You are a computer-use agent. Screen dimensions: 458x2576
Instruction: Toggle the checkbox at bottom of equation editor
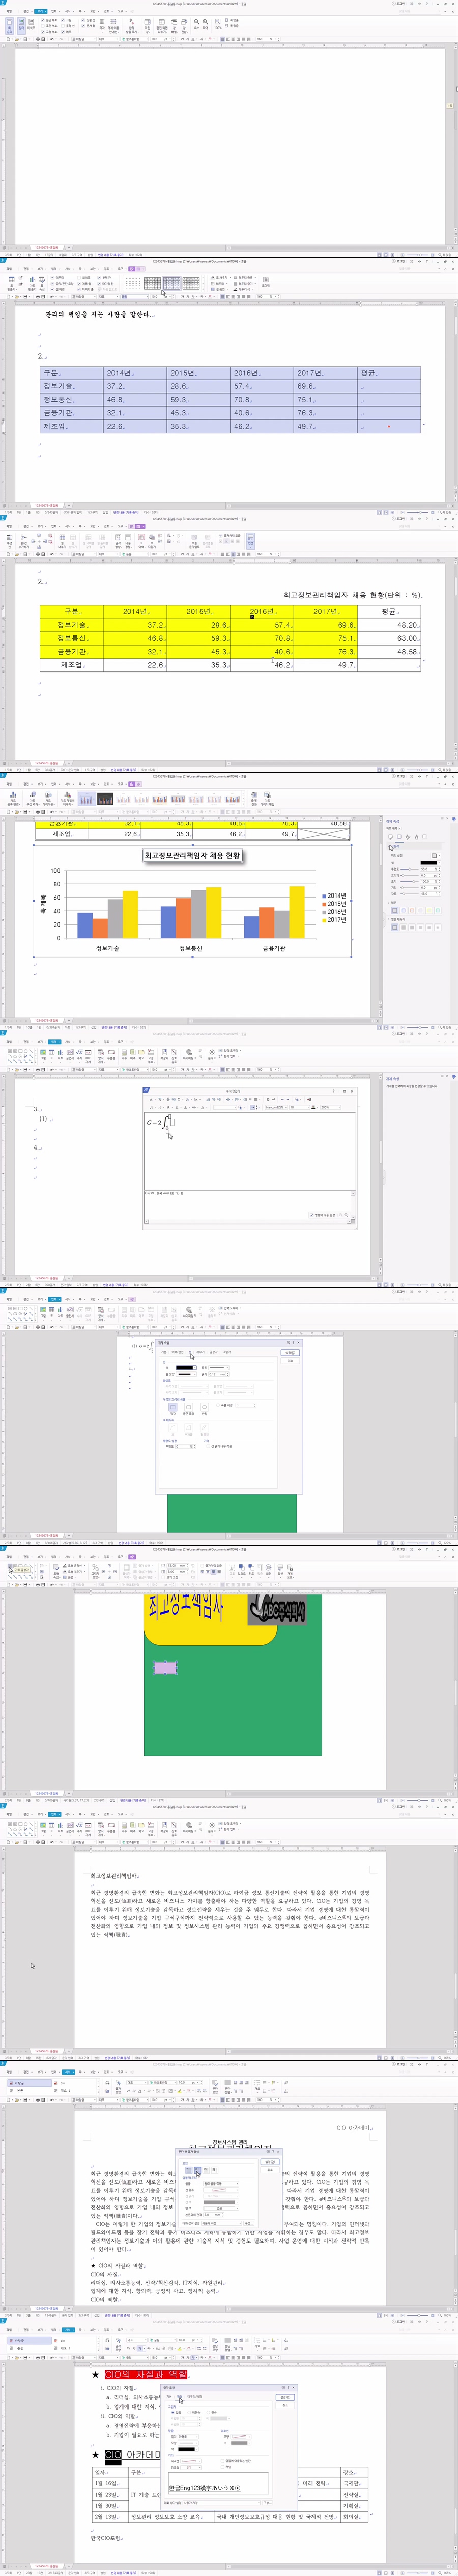[312, 1215]
